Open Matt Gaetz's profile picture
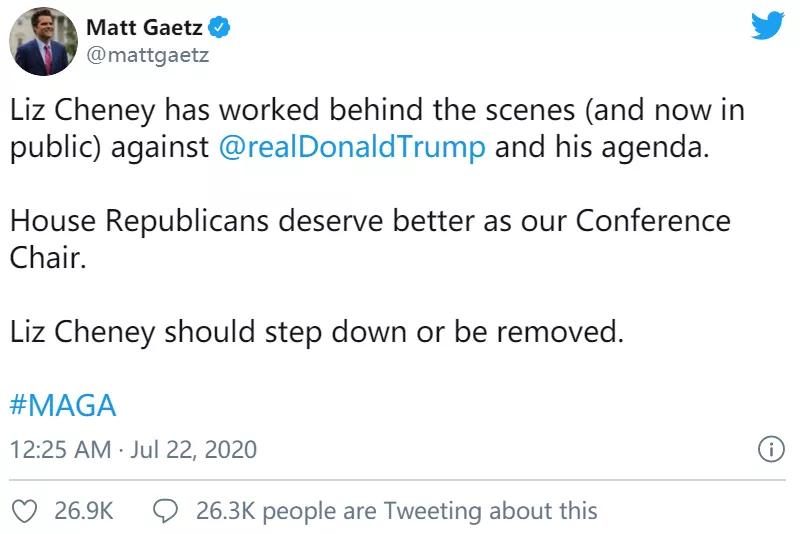800x534 pixels. (x=44, y=41)
